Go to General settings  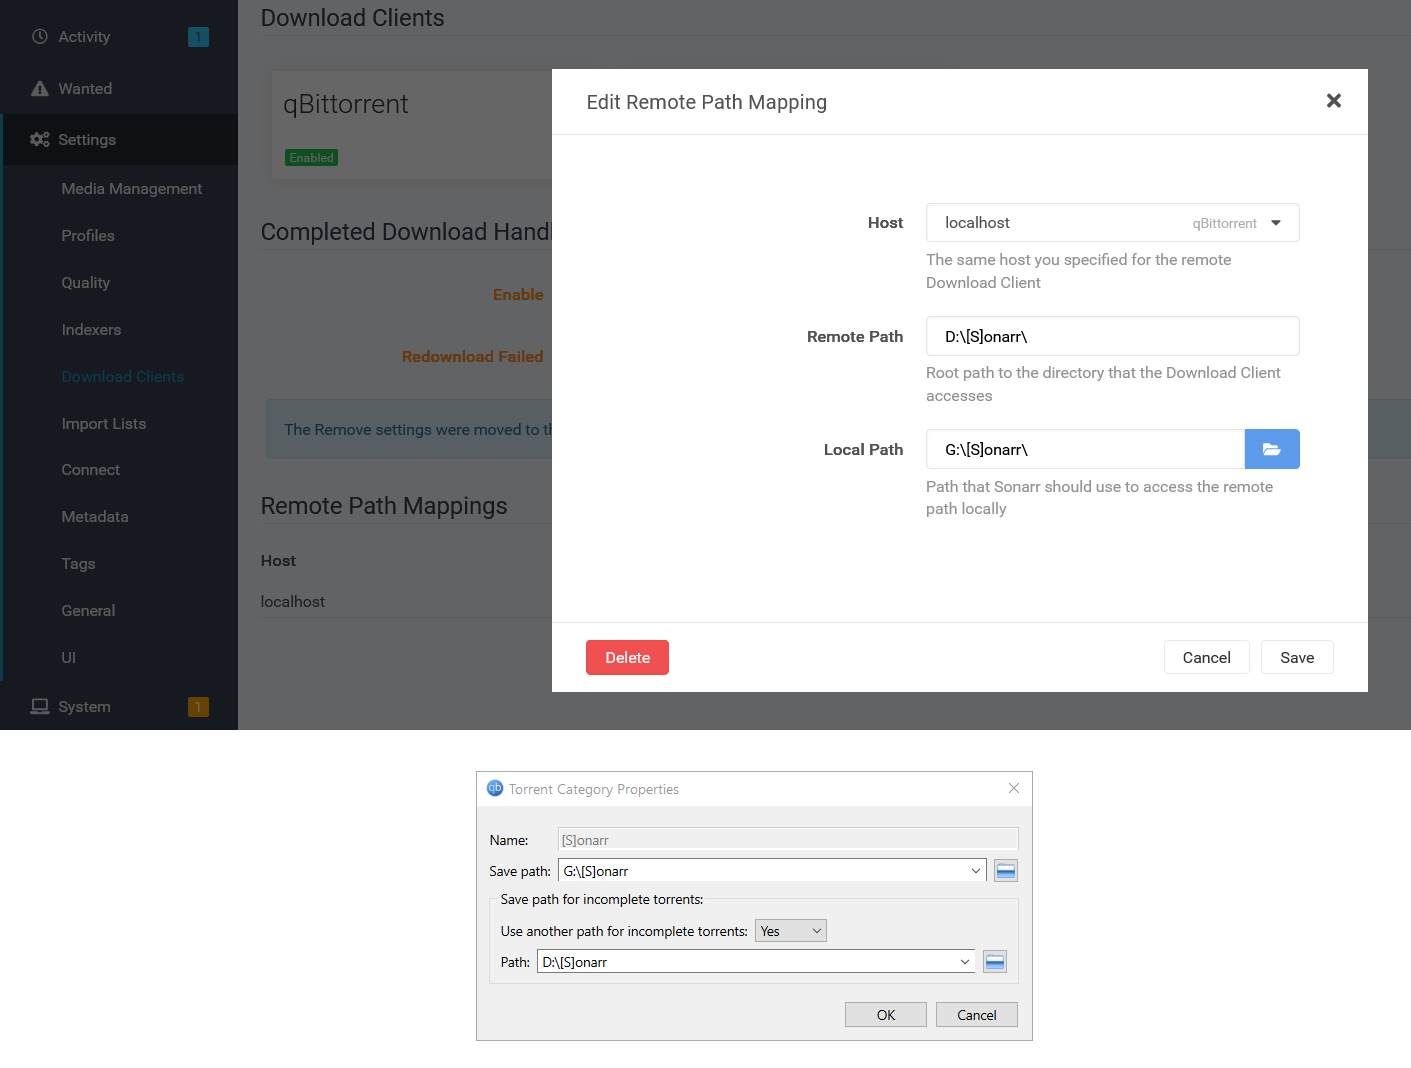[x=88, y=611]
